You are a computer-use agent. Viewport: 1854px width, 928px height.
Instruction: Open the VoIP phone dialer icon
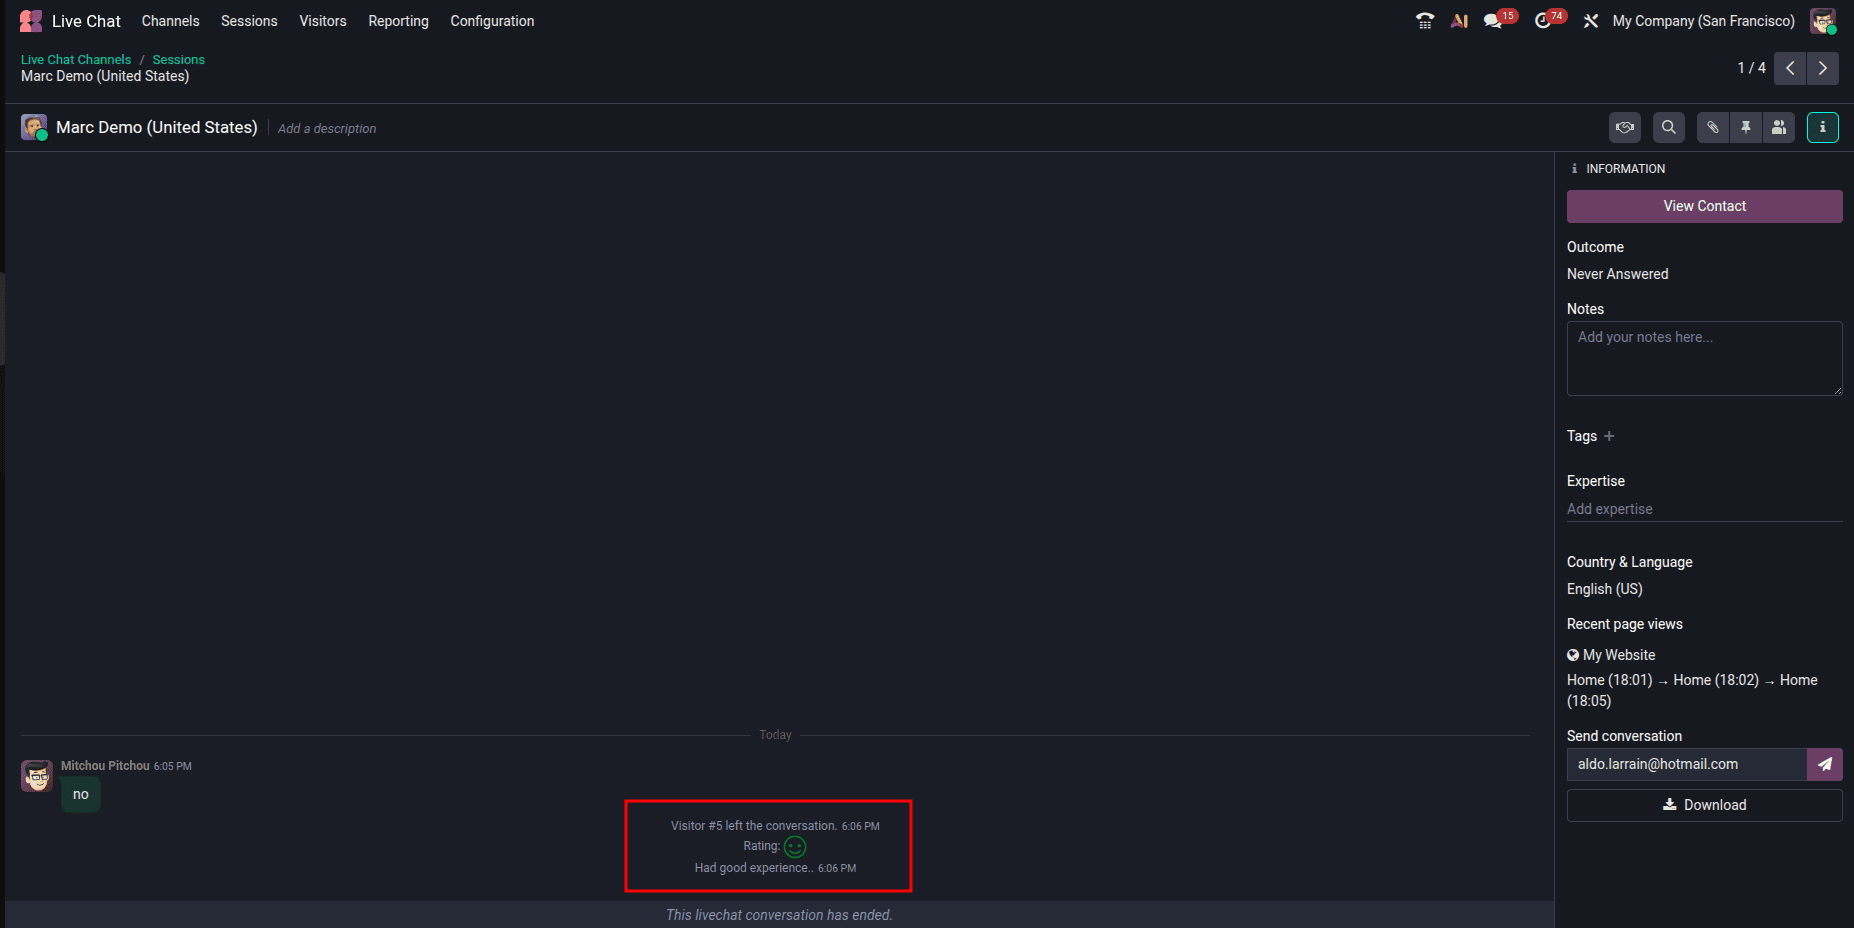[1425, 21]
